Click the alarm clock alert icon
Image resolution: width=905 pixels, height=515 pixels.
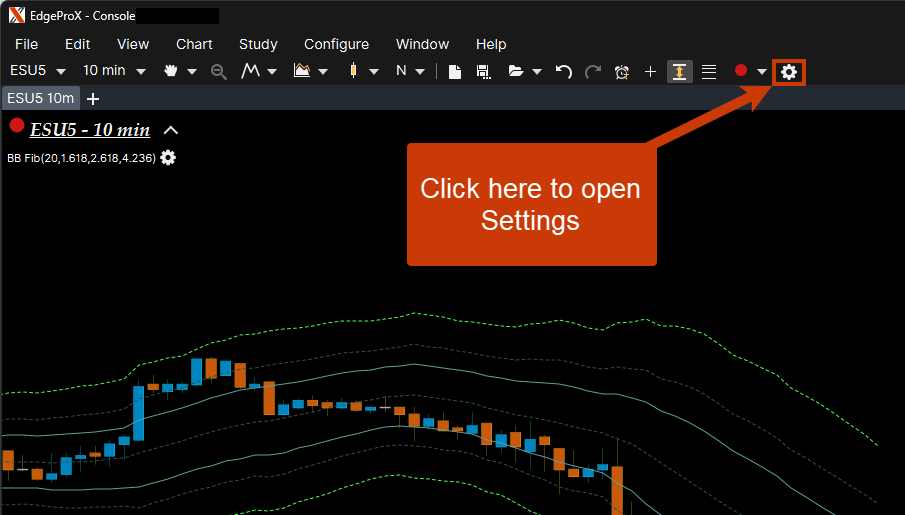(x=622, y=71)
